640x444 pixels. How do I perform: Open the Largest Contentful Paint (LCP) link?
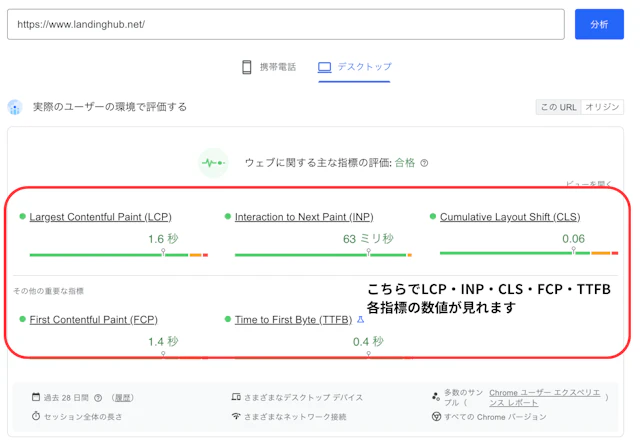pyautogui.click(x=100, y=217)
